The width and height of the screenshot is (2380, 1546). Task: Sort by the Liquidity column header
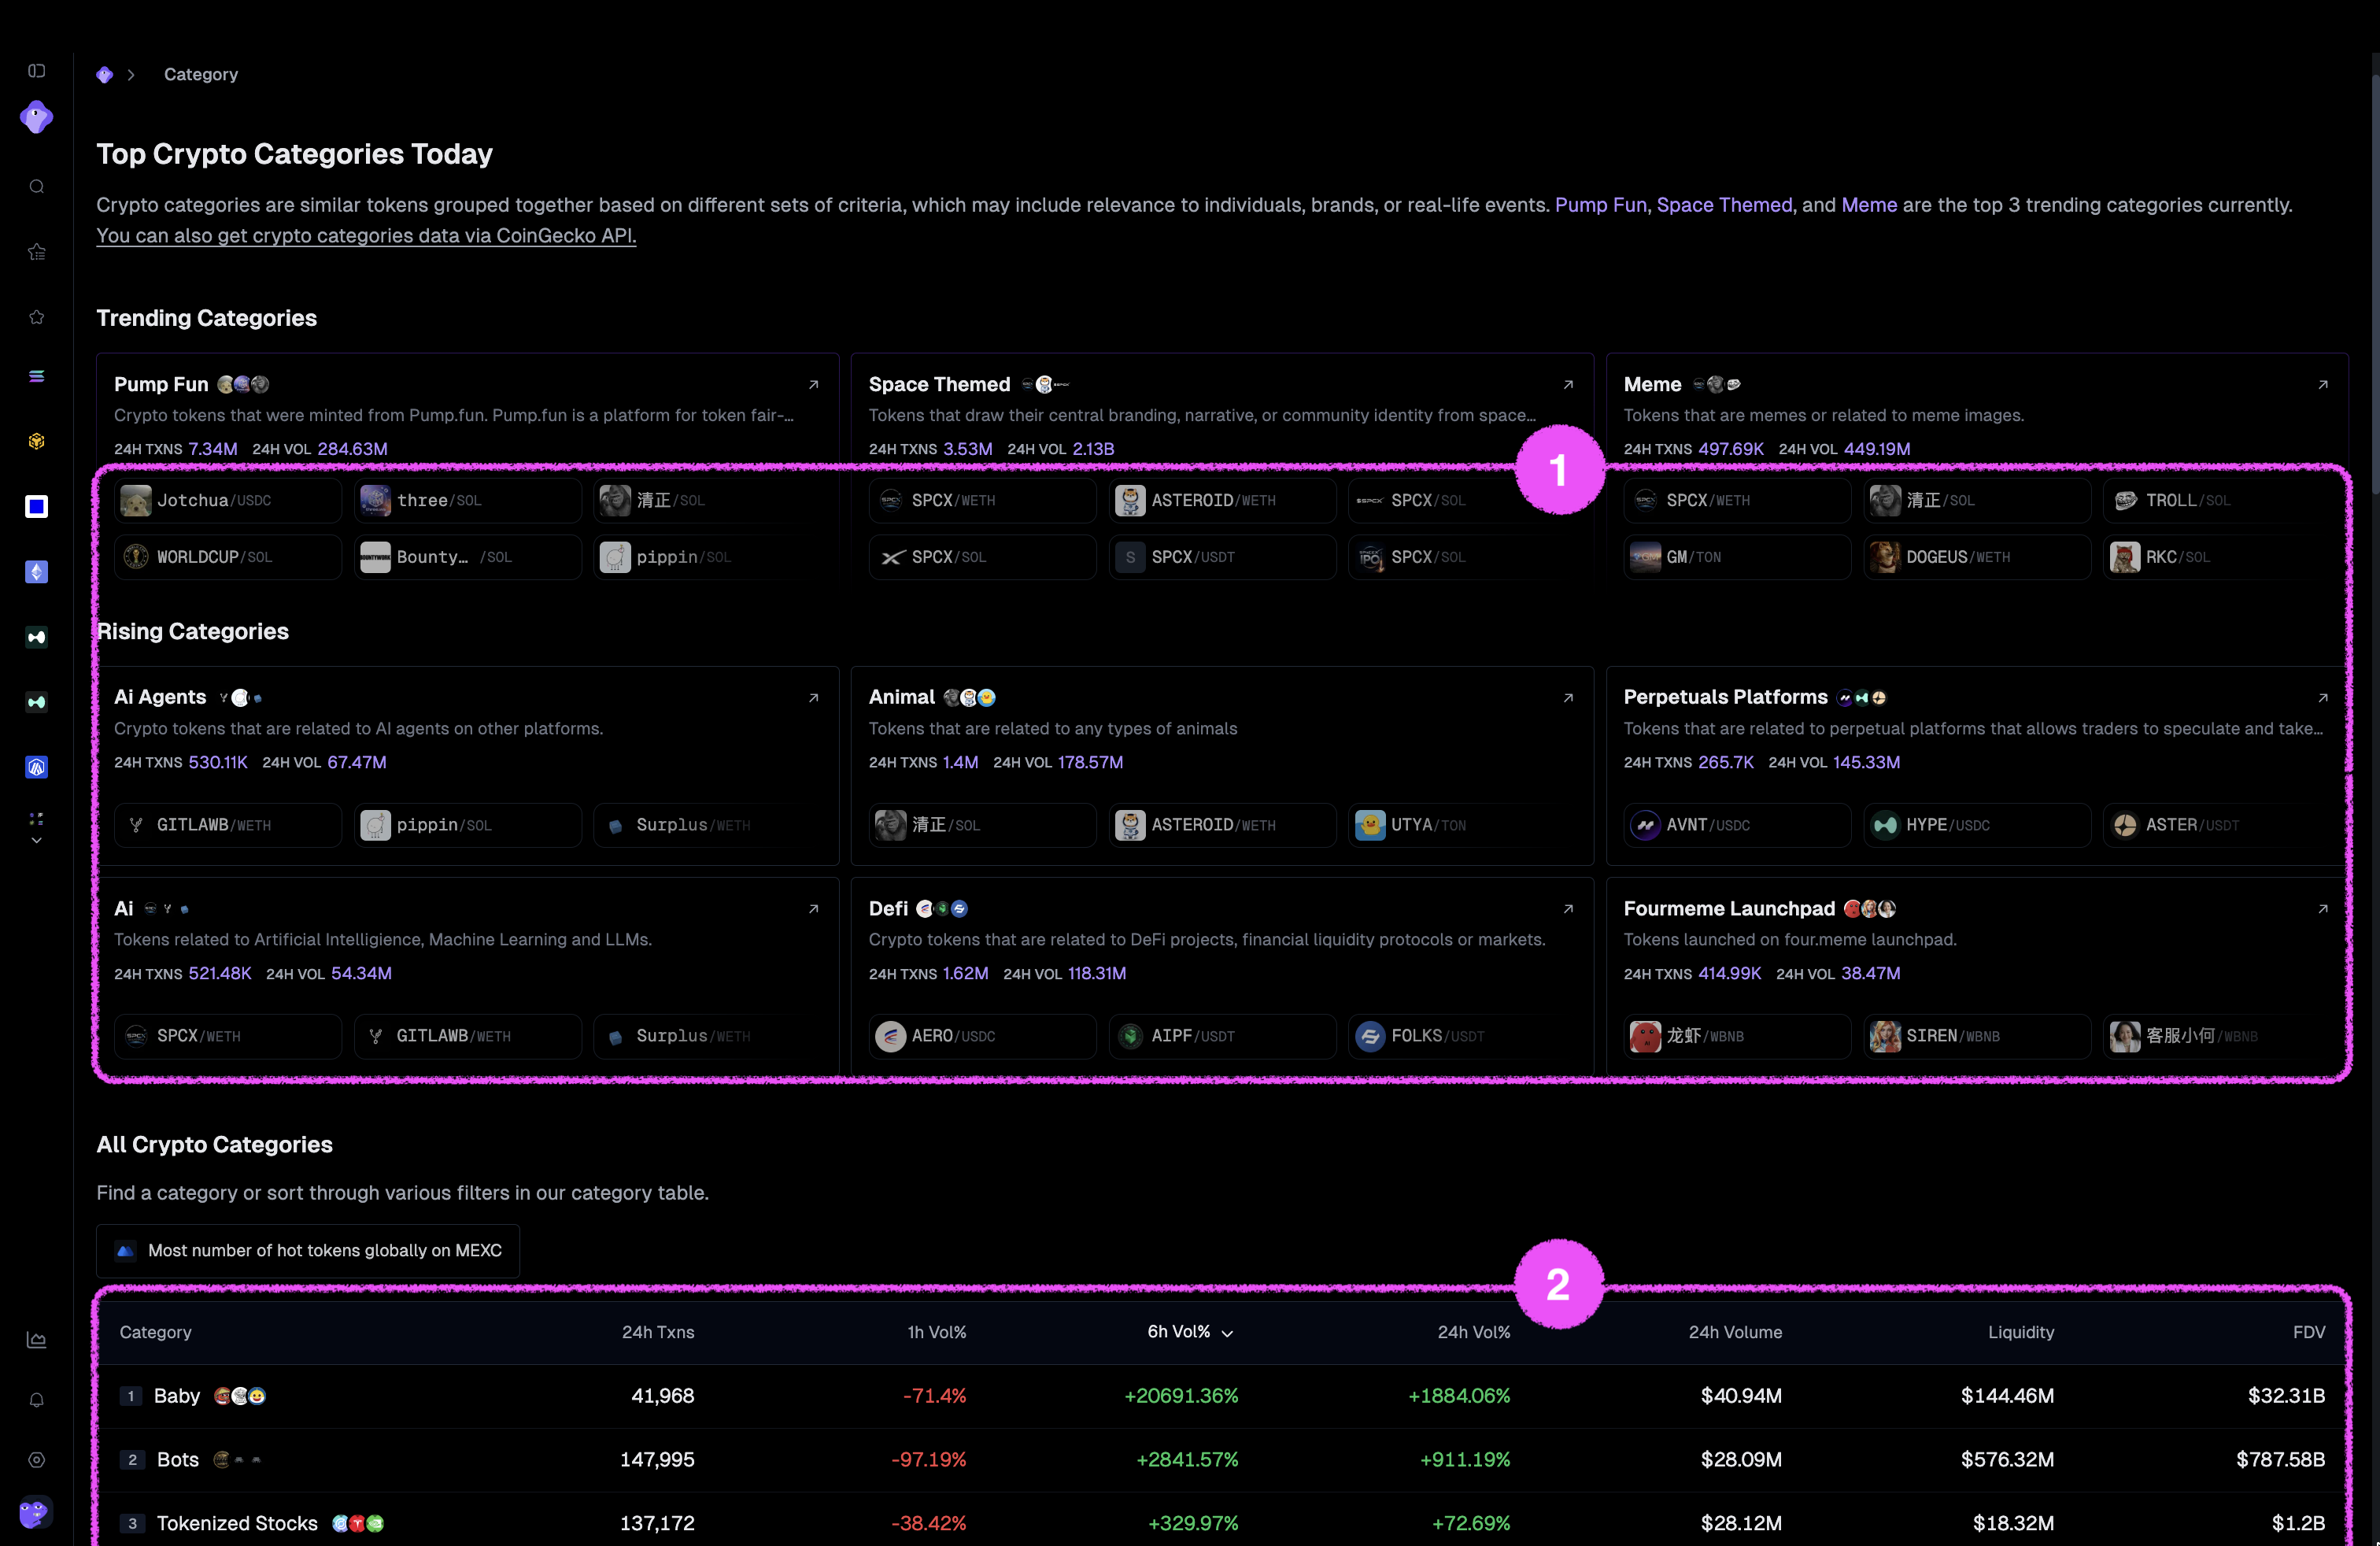tap(2021, 1332)
